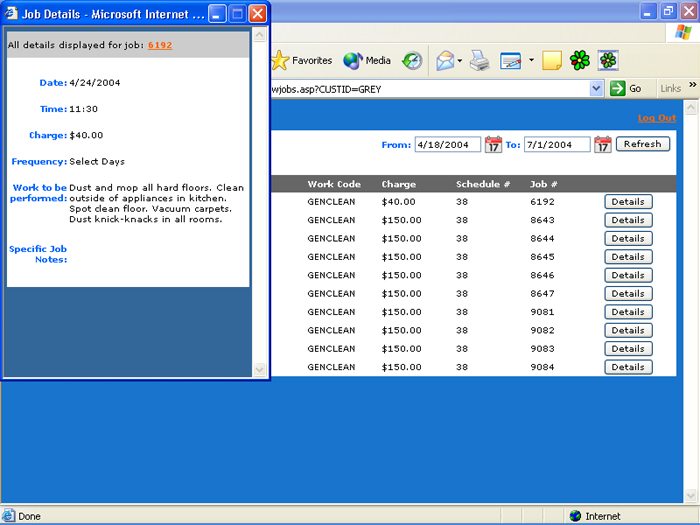Screen dimensions: 700x525
Task: Open the address bar dropdown arrow
Action: click(596, 88)
